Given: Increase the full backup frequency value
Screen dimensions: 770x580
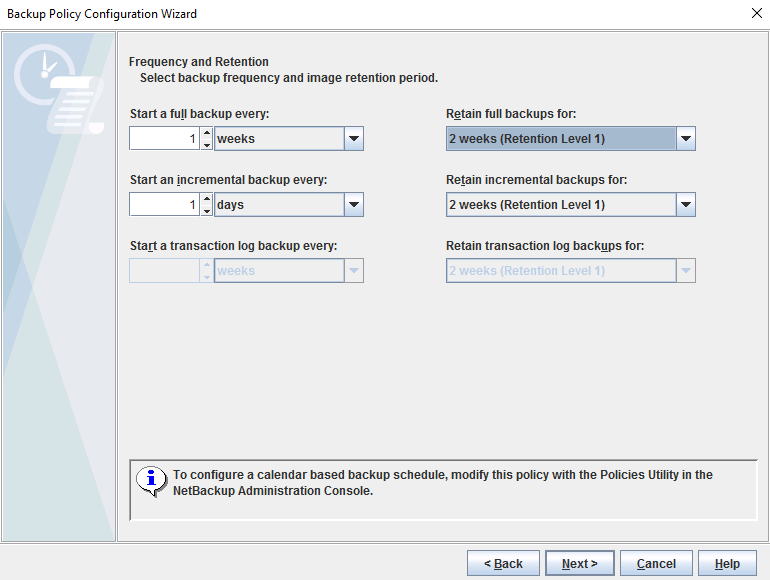Looking at the screenshot, I should (x=207, y=133).
